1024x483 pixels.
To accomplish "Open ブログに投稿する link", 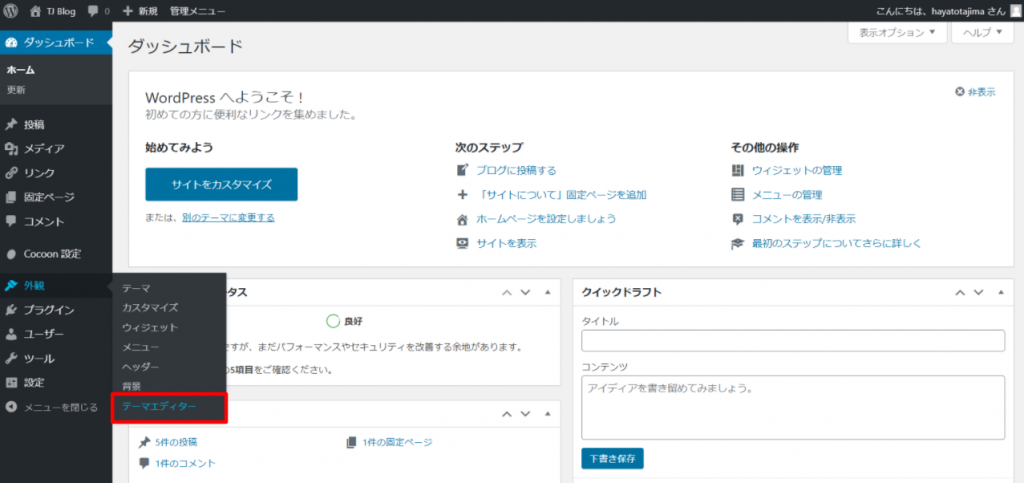I will [x=516, y=170].
